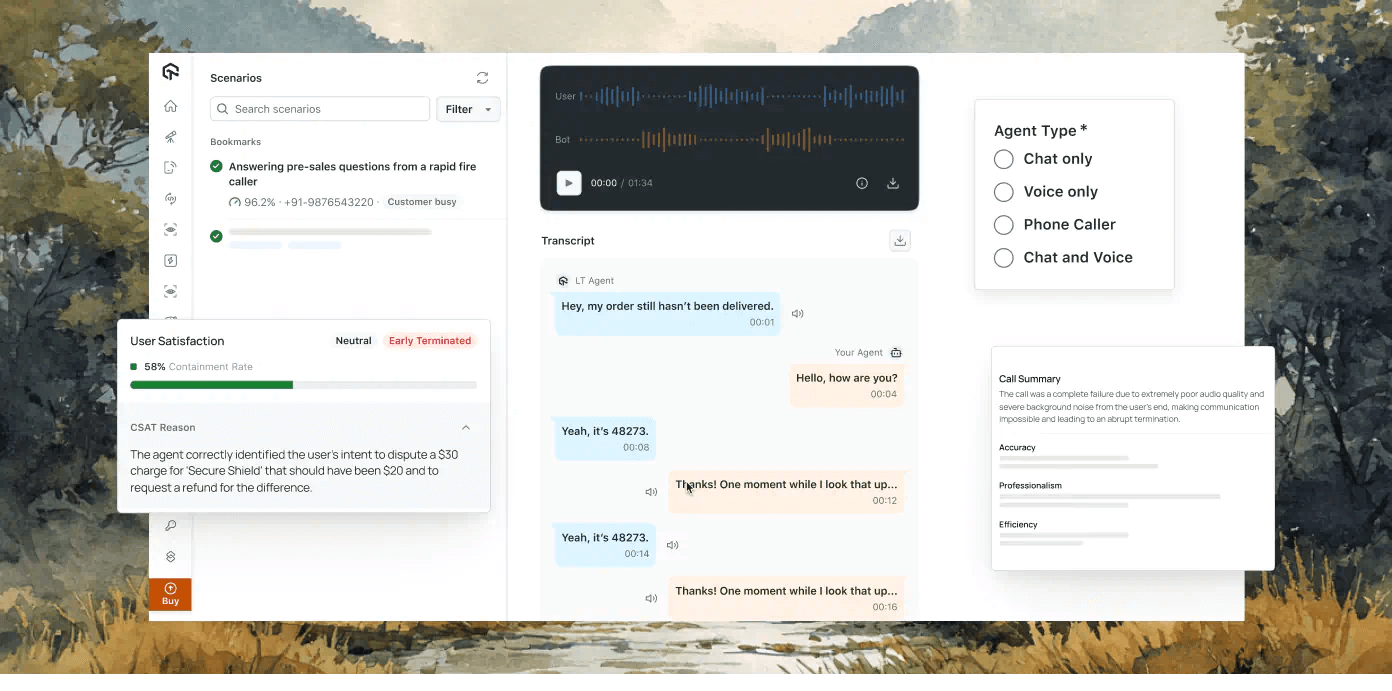The width and height of the screenshot is (1392, 691).
Task: Click the User Satisfaction title
Action: tap(177, 341)
